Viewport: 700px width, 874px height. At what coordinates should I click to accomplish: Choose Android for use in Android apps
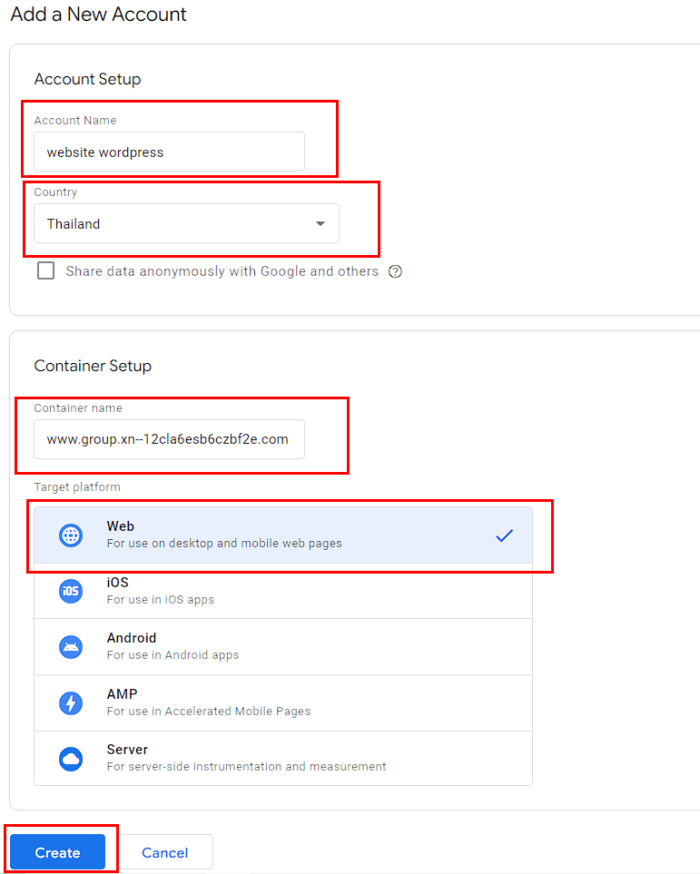pos(283,647)
